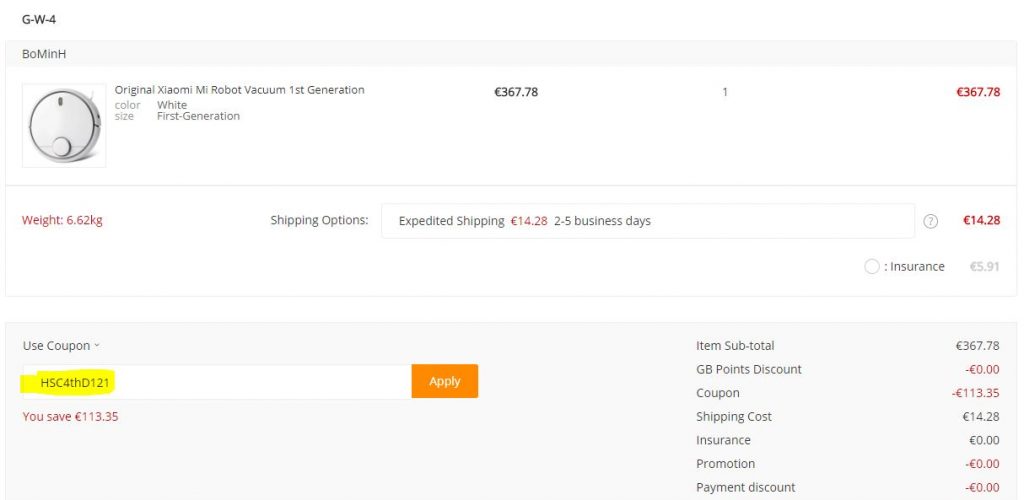
Task: Click the Xiaomi robot vacuum product thumbnail
Action: pos(64,125)
